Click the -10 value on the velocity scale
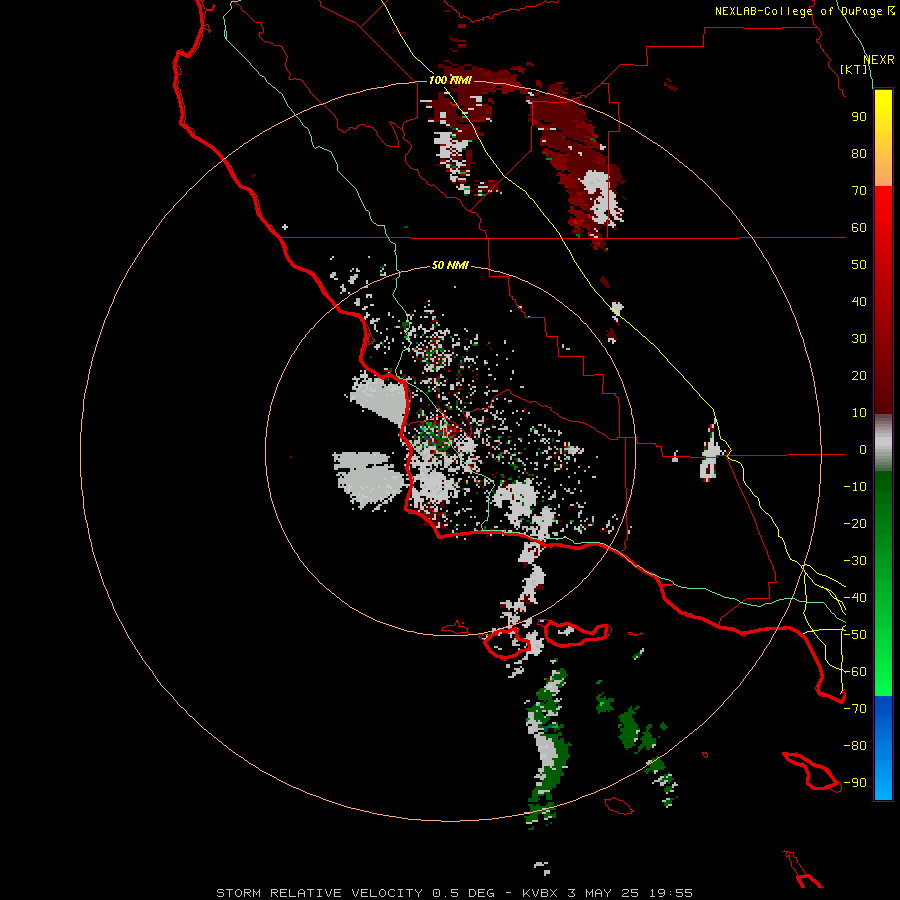 pos(855,487)
